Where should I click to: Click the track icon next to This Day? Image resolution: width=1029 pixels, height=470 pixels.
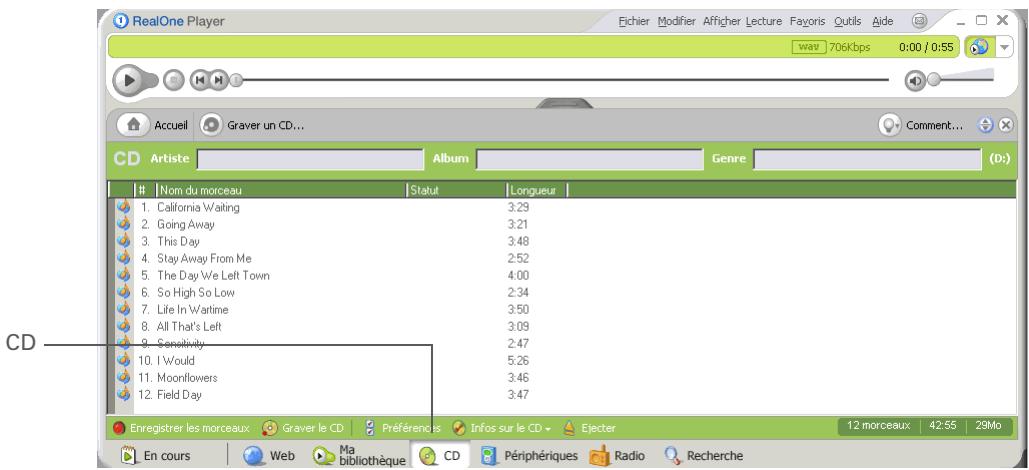click(x=123, y=241)
